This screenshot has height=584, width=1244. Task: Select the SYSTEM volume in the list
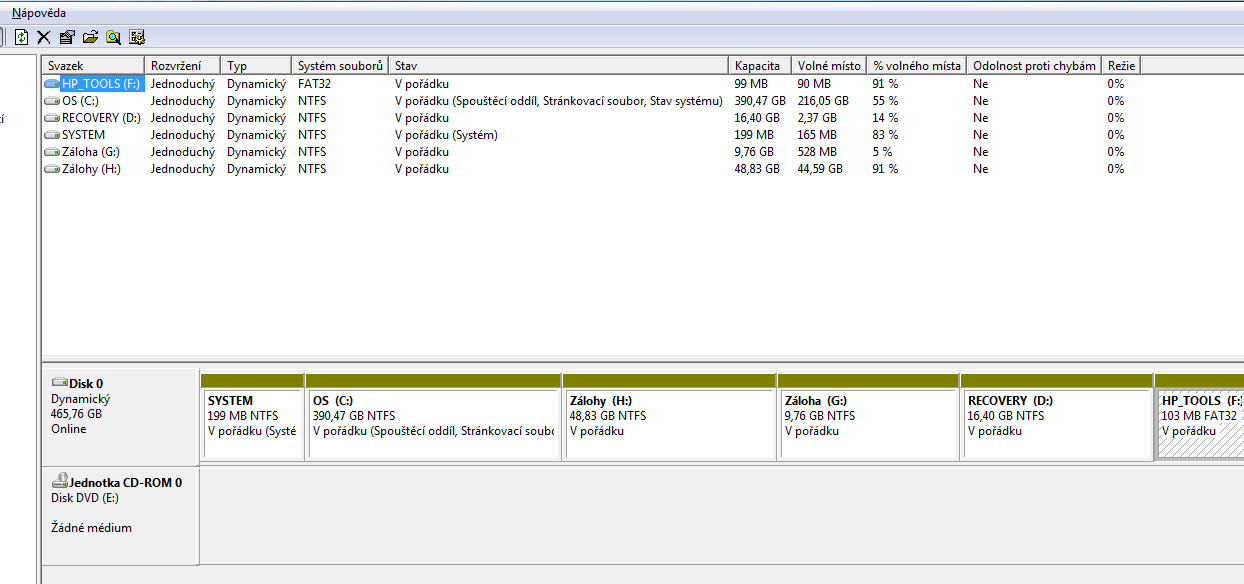tap(592, 135)
